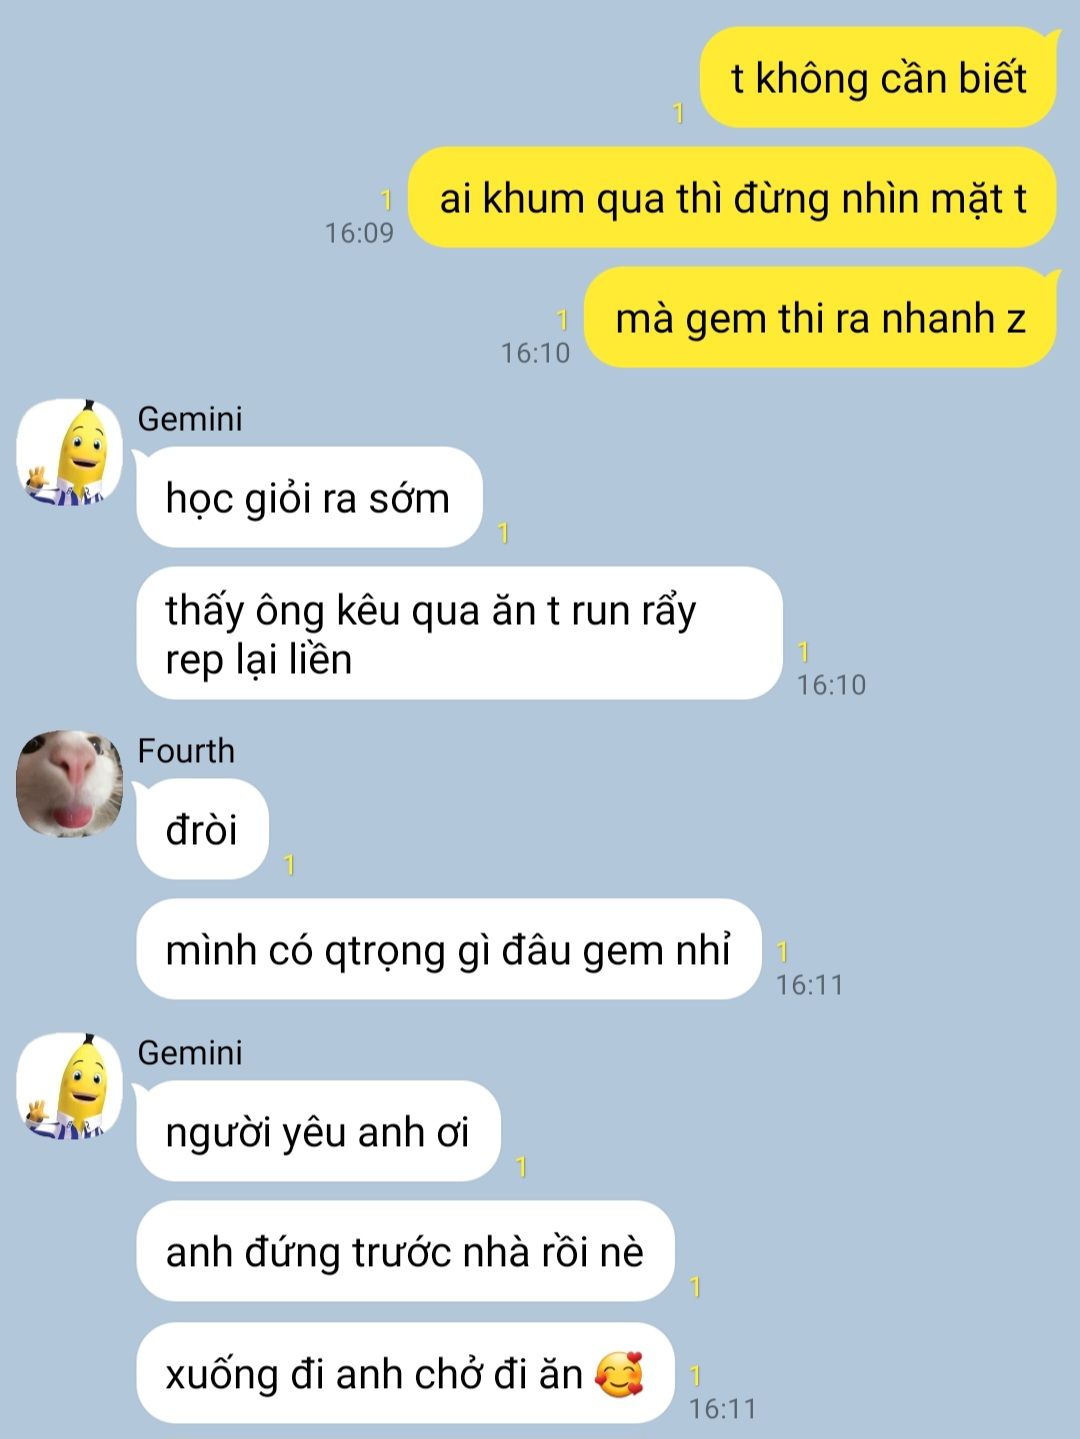1080x1439 pixels.
Task: Tap the 'đròi' message bubble
Action: 202,830
